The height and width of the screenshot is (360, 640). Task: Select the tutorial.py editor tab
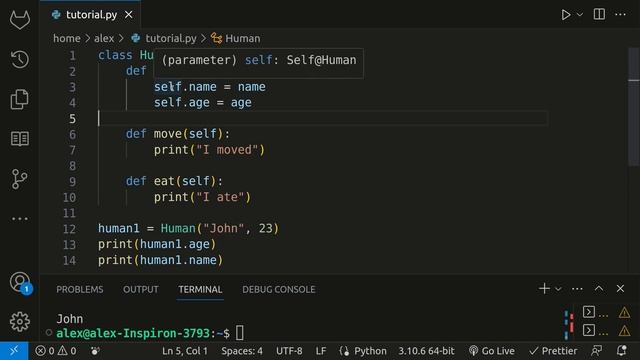coord(91,15)
